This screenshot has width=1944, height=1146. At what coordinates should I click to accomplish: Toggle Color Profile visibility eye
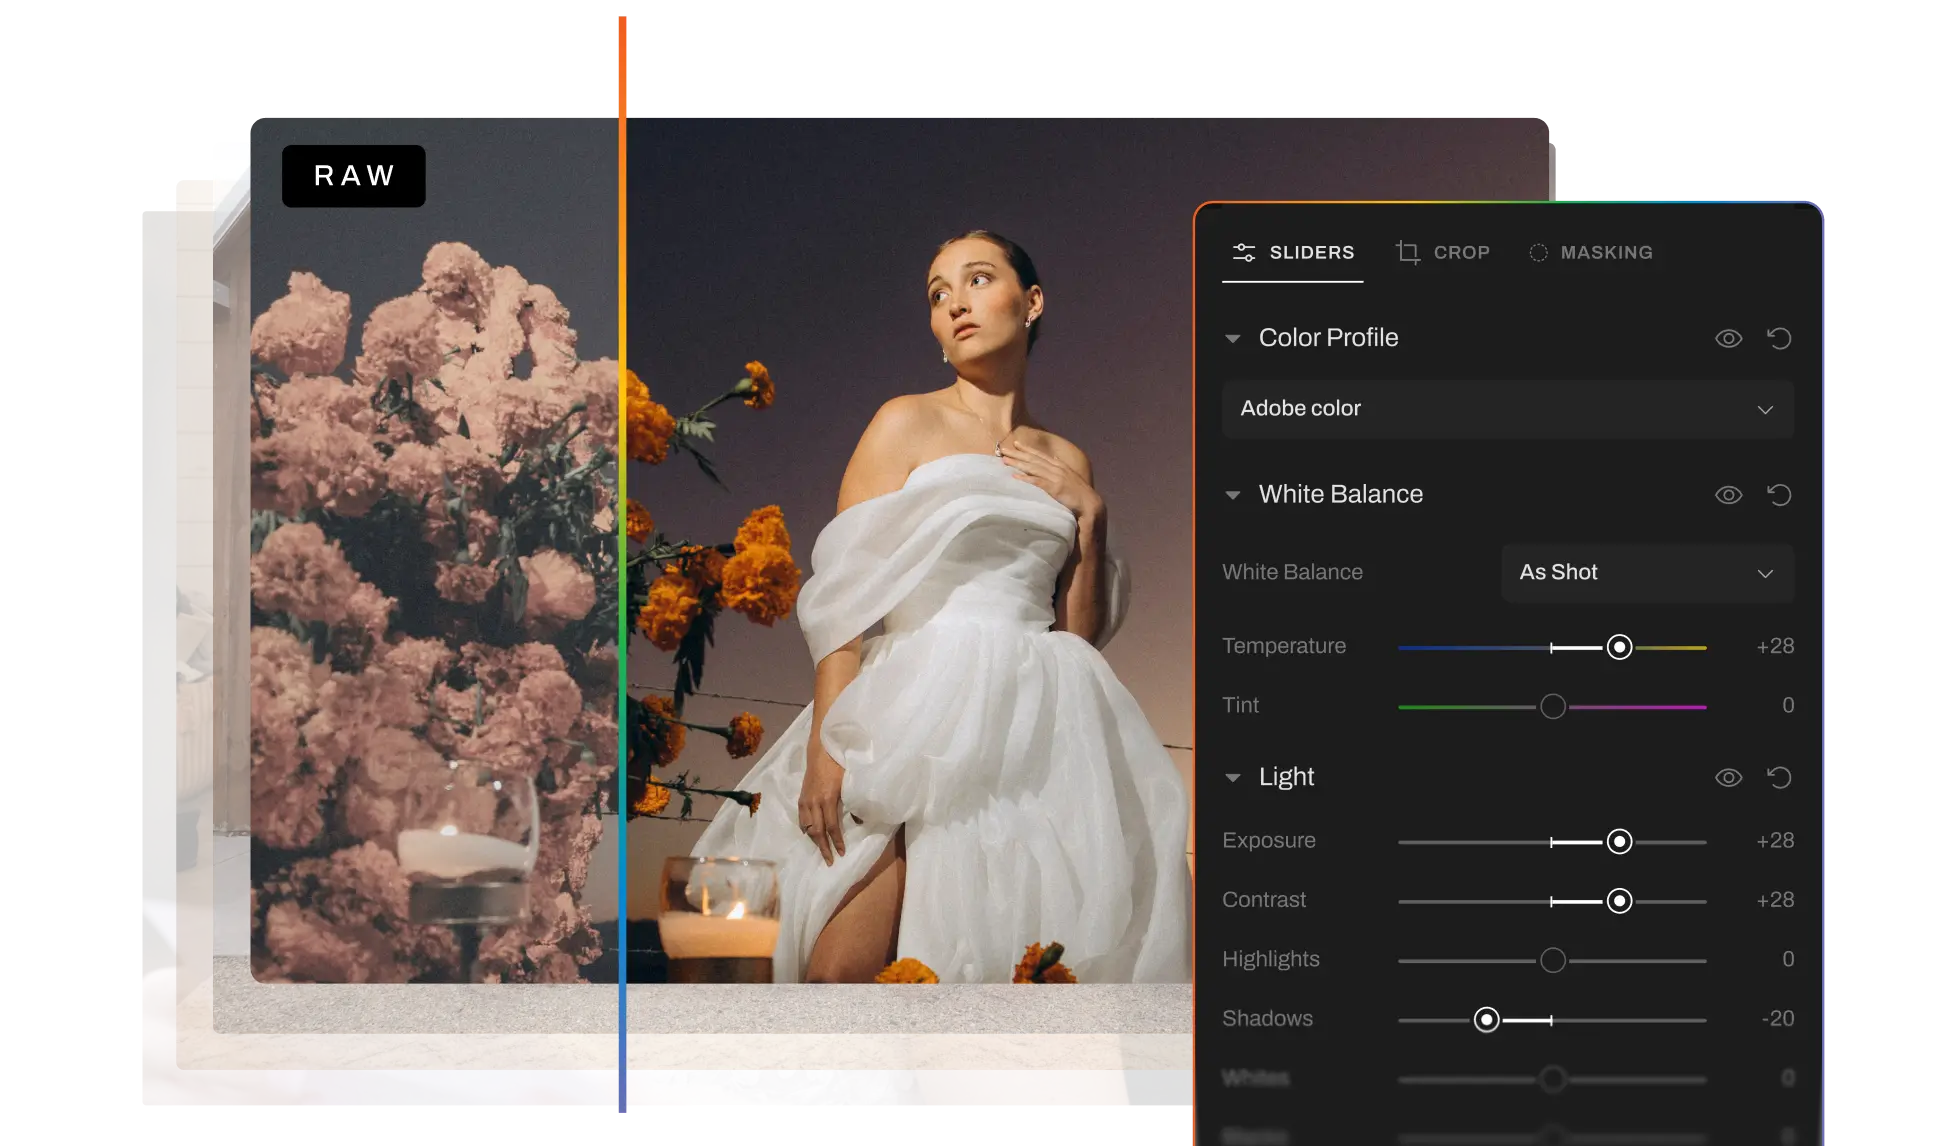[1728, 339]
